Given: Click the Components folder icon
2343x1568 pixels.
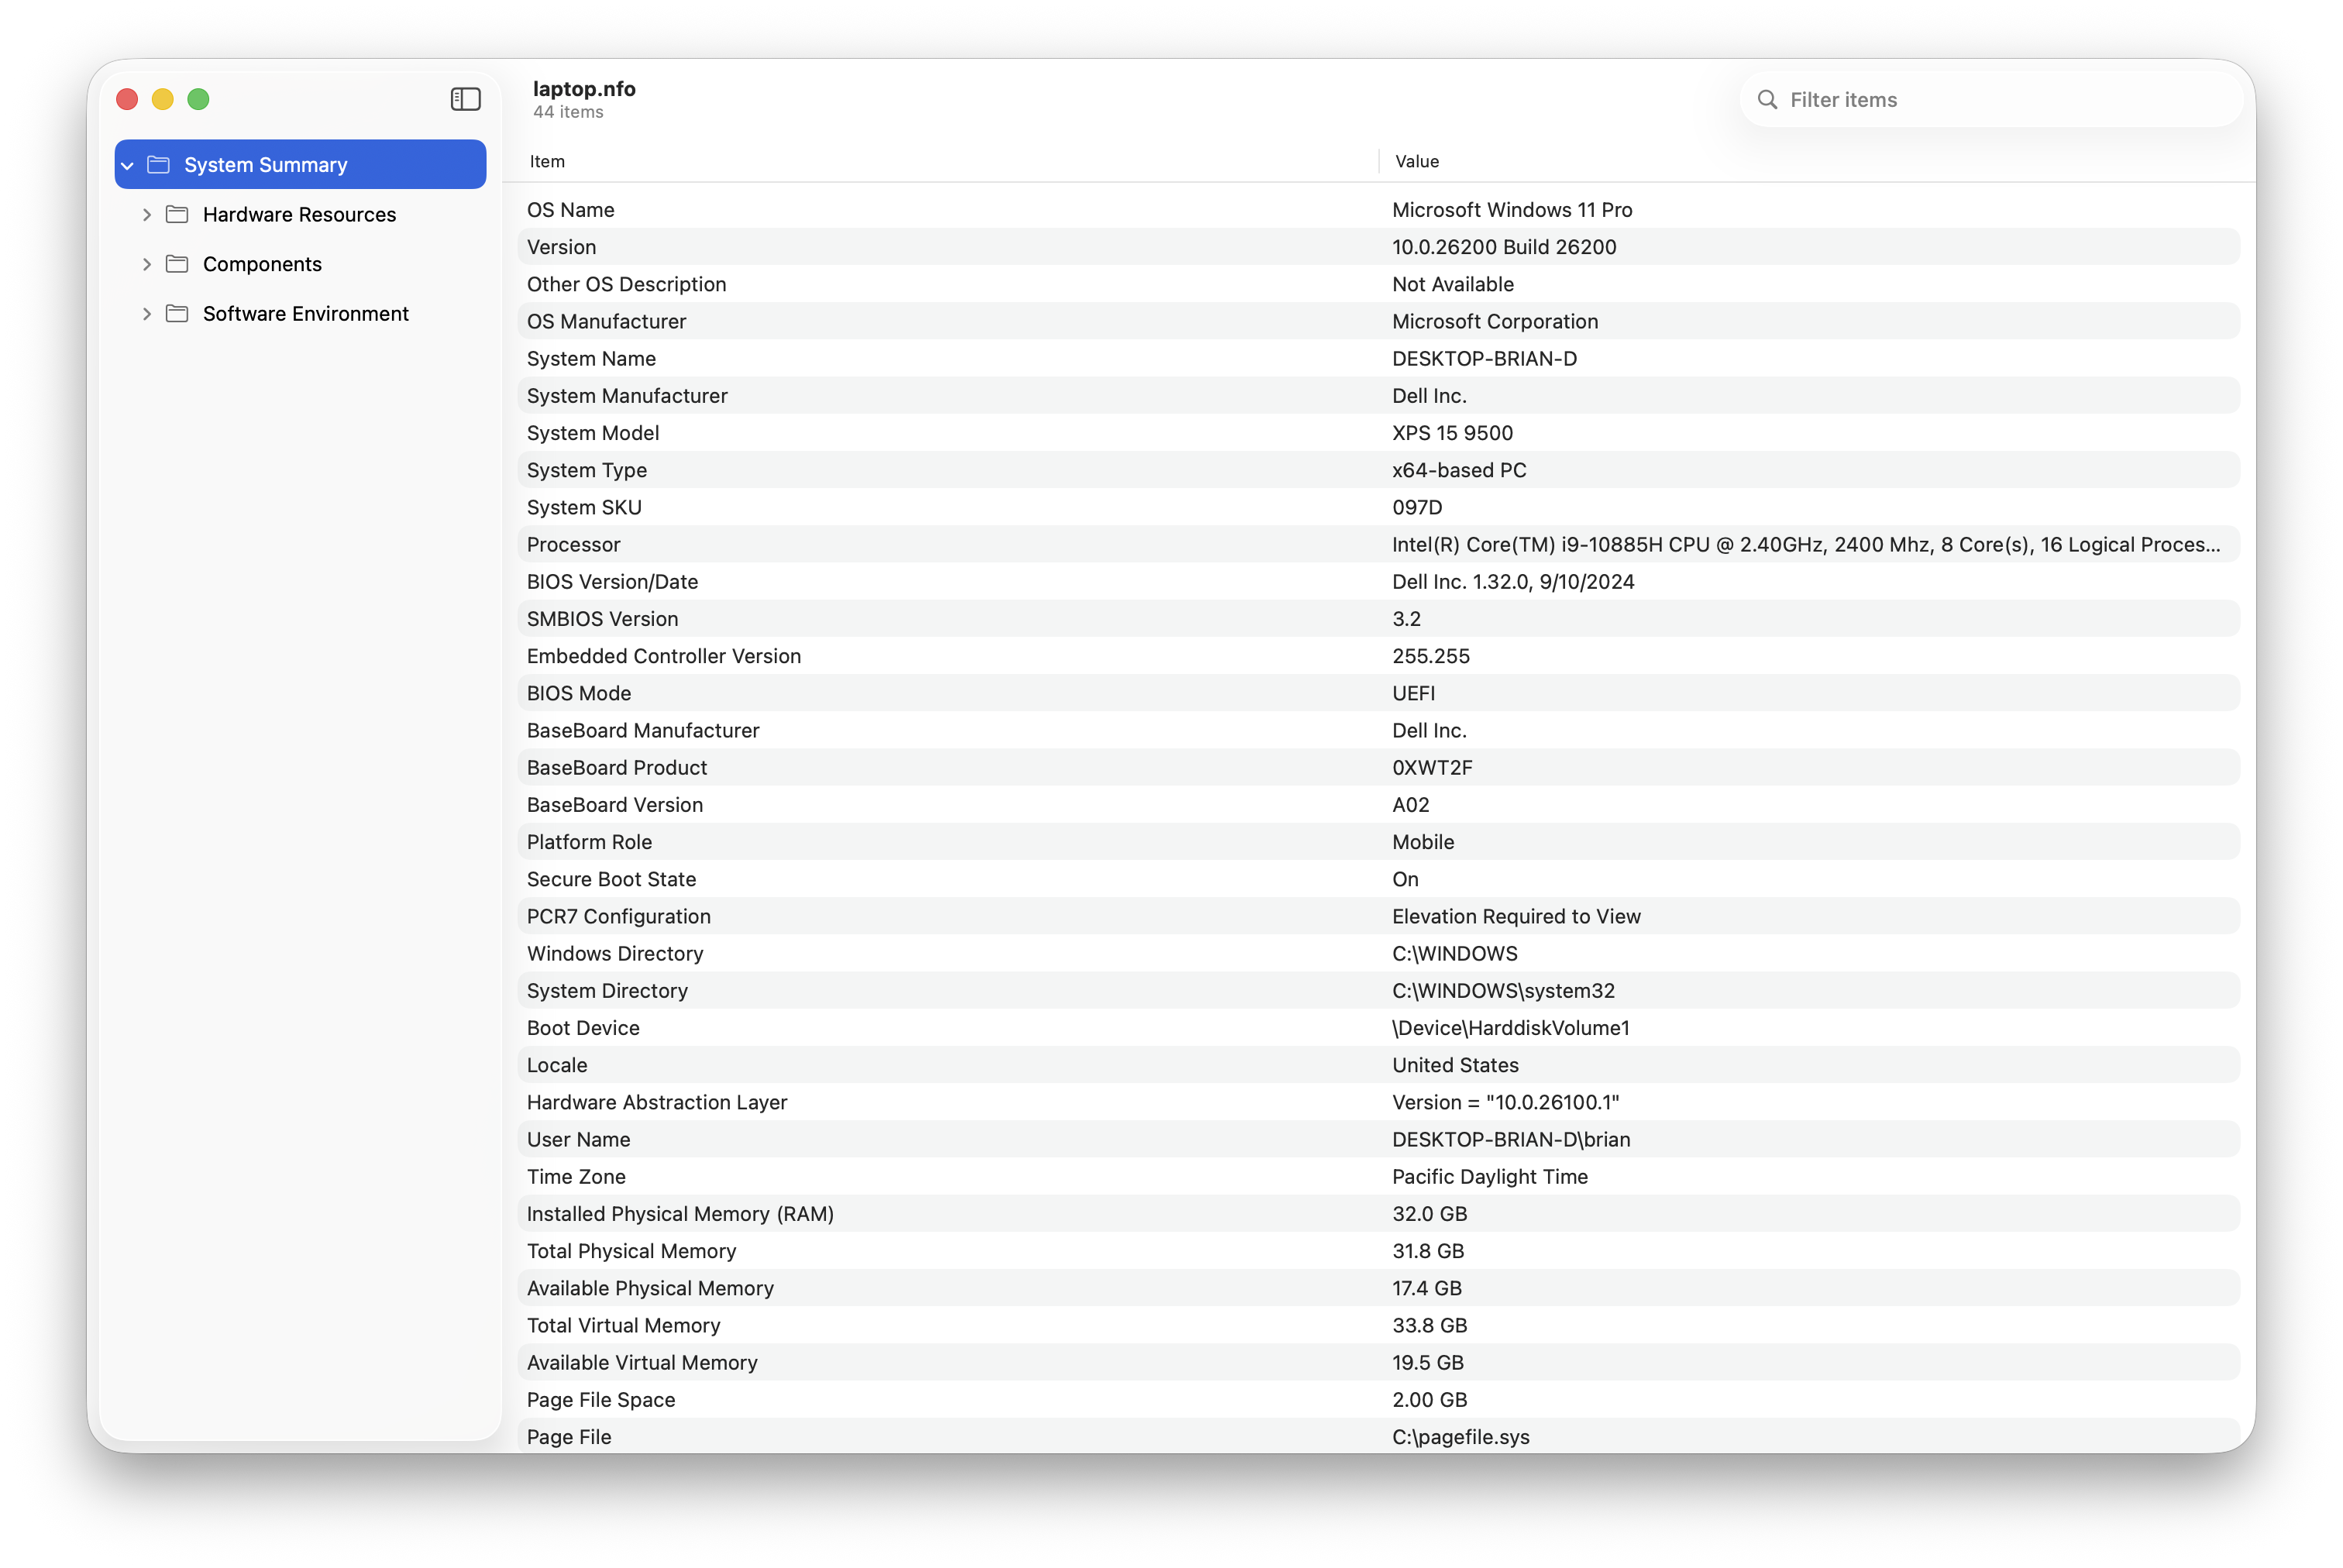Looking at the screenshot, I should pyautogui.click(x=177, y=264).
